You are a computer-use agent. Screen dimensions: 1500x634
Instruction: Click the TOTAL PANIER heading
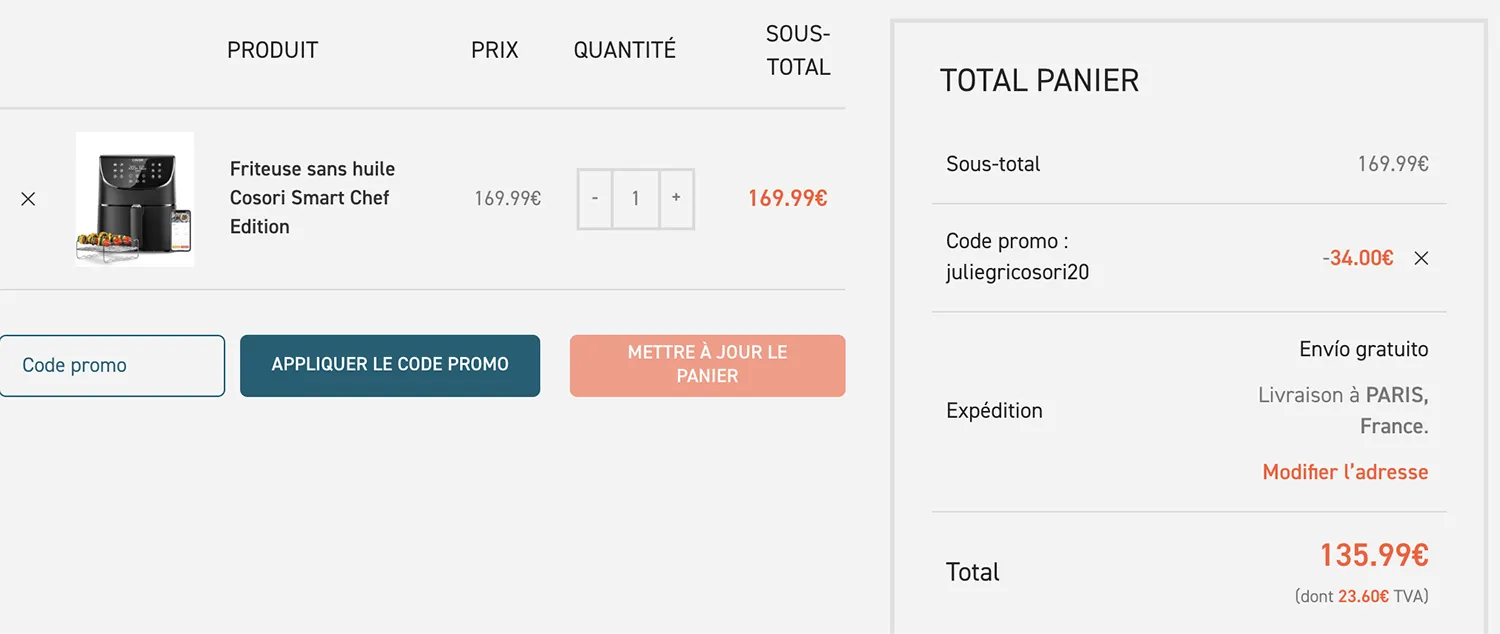coord(1039,80)
